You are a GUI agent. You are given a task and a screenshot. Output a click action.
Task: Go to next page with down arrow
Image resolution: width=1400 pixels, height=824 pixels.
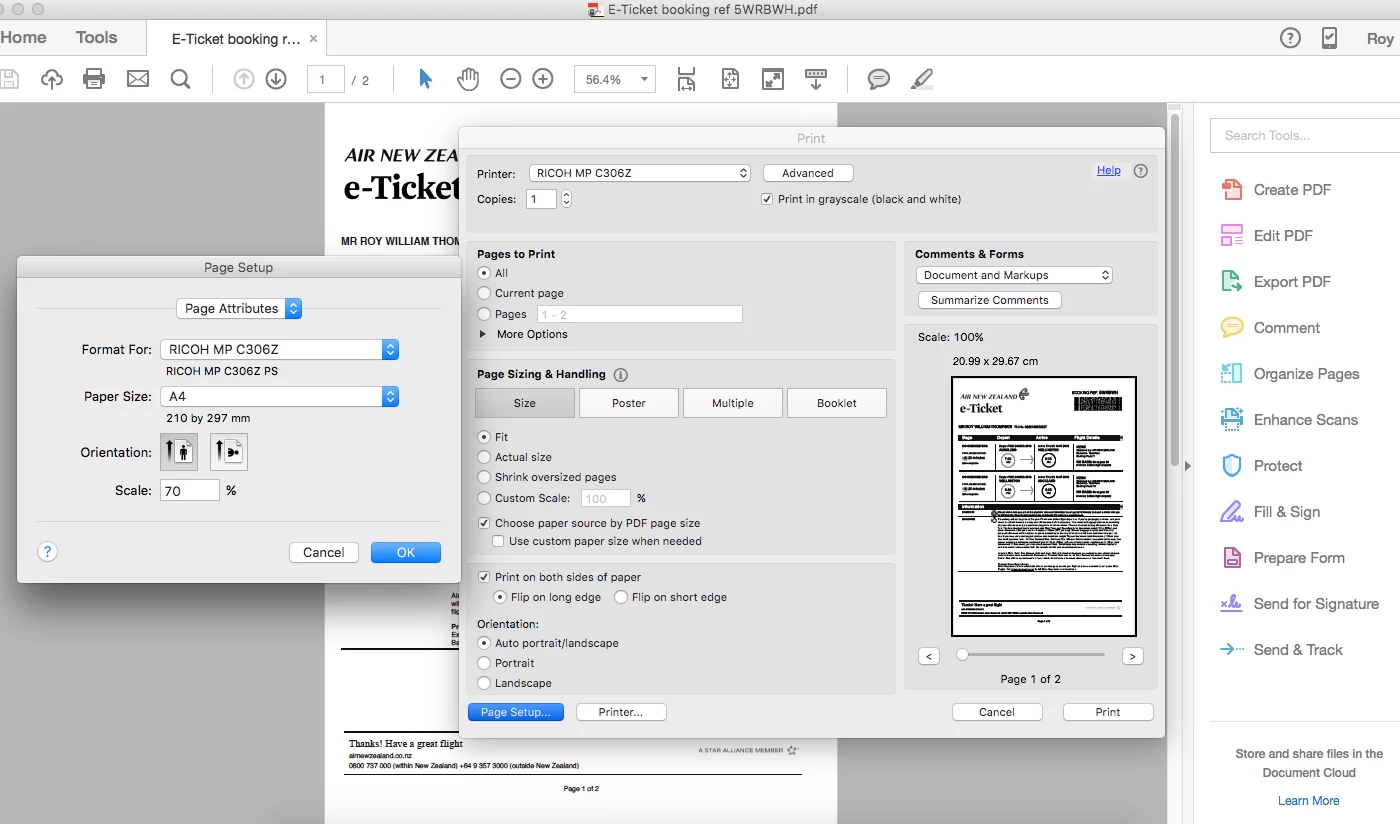click(276, 79)
